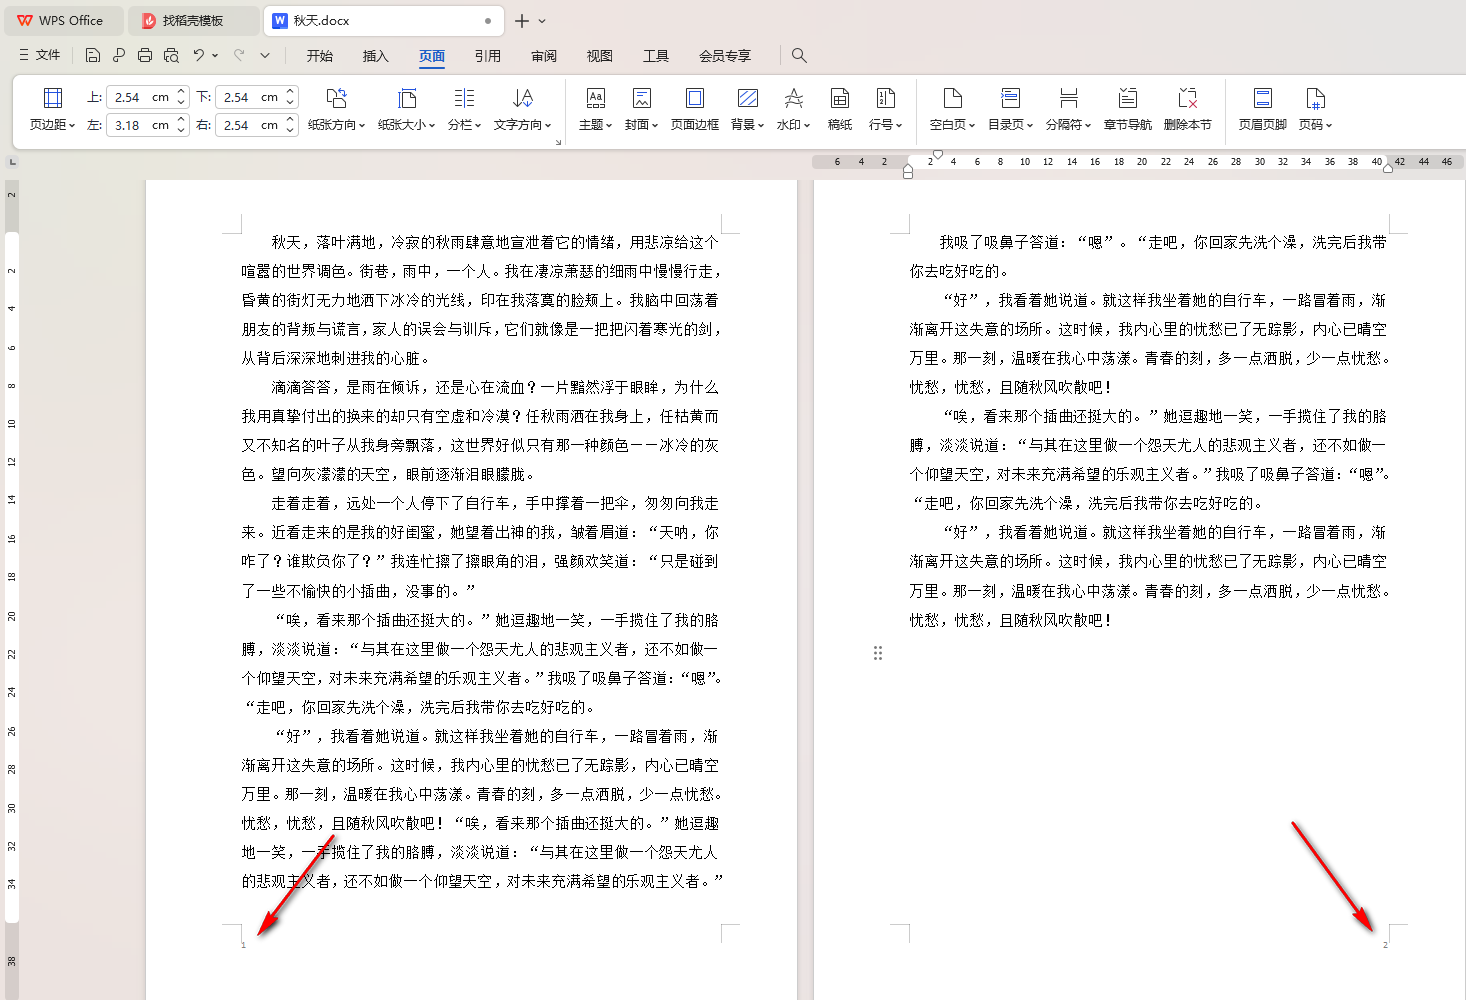The width and height of the screenshot is (1466, 1000).
Task: Open the 文件 menu
Action: pyautogui.click(x=40, y=55)
